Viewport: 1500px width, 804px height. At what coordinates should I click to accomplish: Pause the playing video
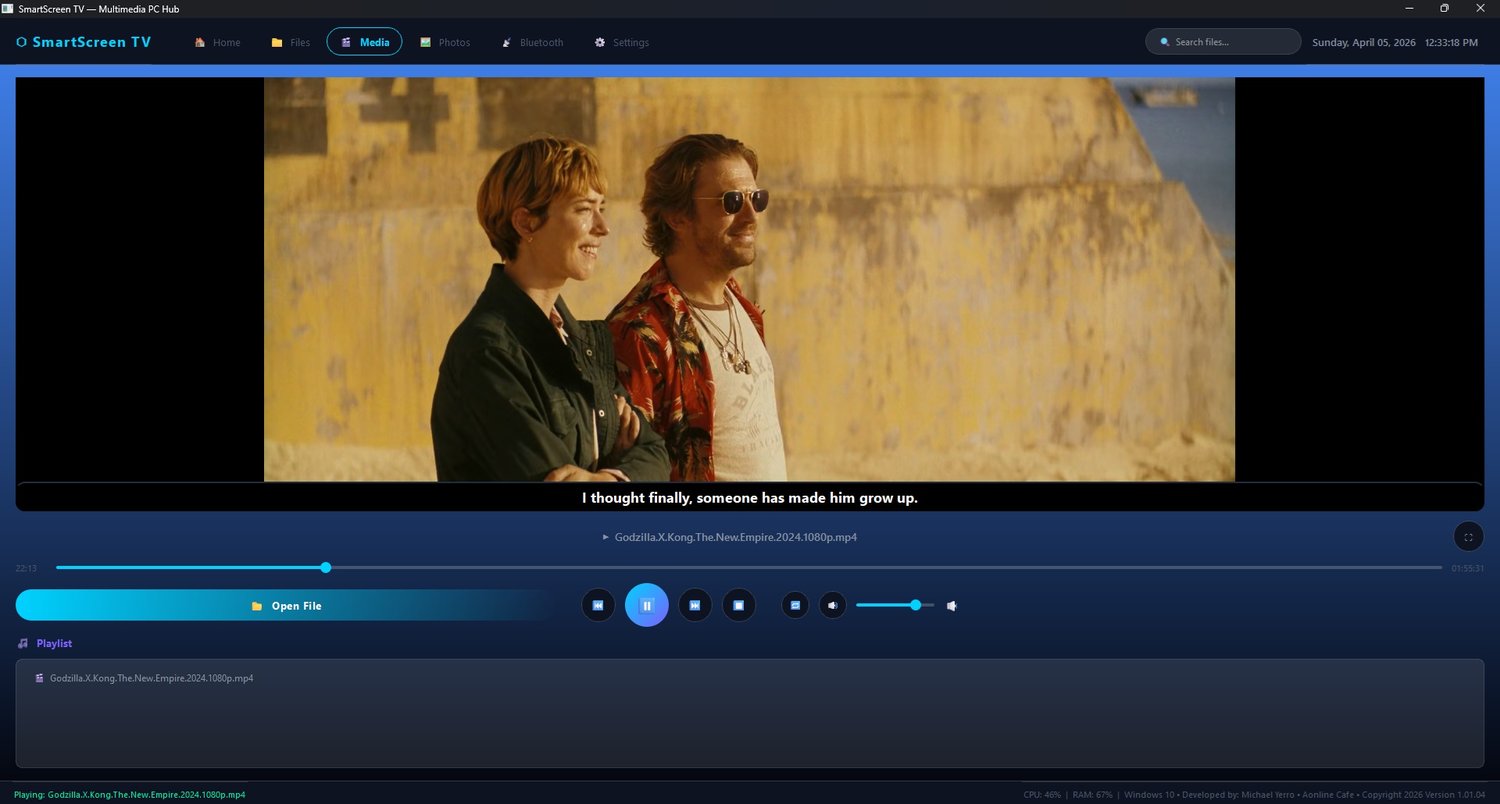coord(647,605)
